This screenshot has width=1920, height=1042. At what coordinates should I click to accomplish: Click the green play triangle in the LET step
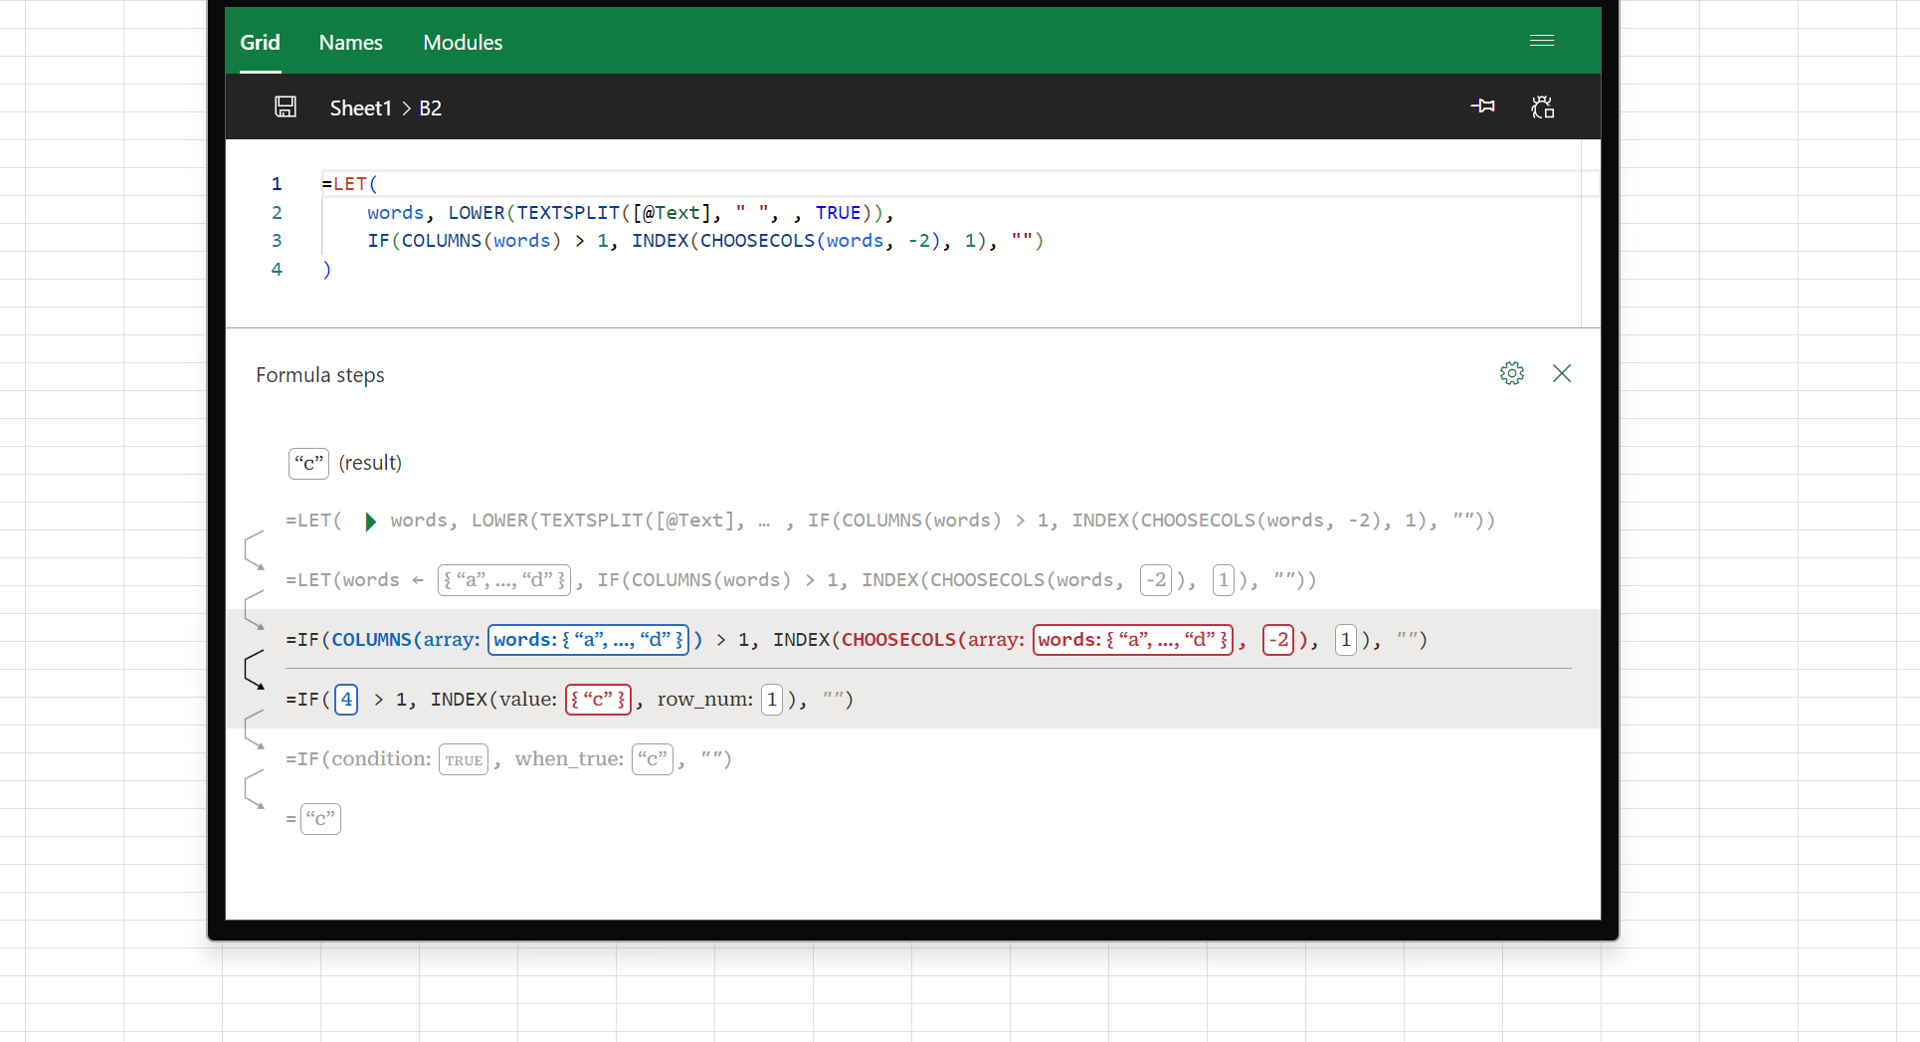tap(370, 521)
